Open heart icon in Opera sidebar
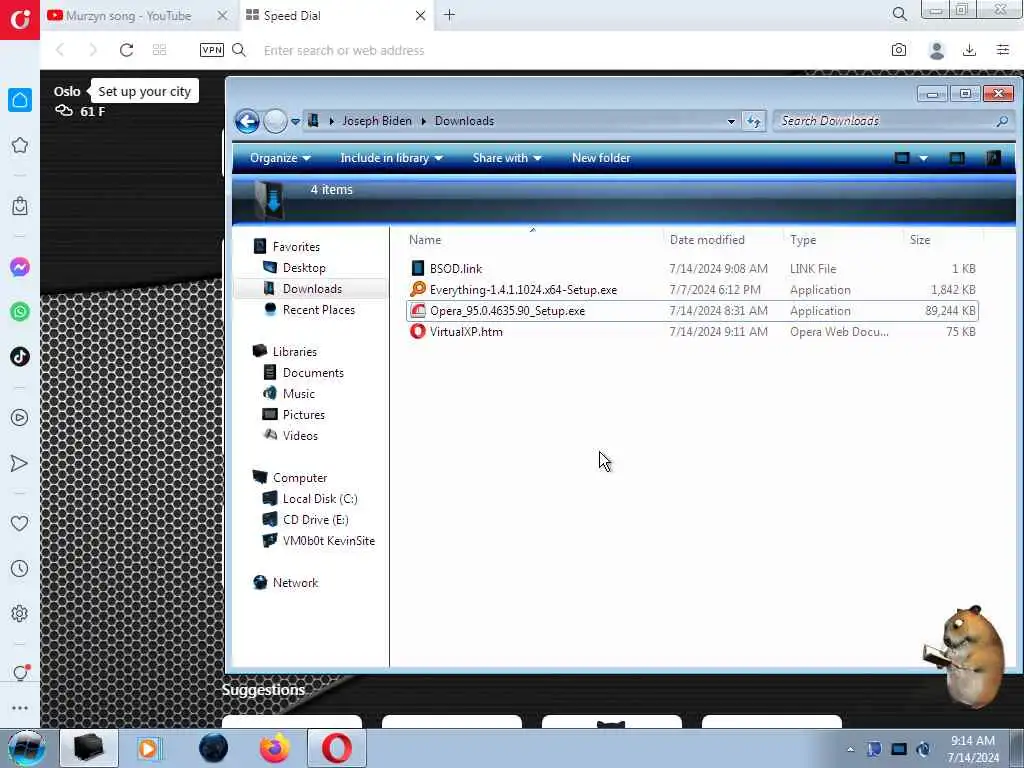This screenshot has width=1024, height=768. click(x=20, y=523)
